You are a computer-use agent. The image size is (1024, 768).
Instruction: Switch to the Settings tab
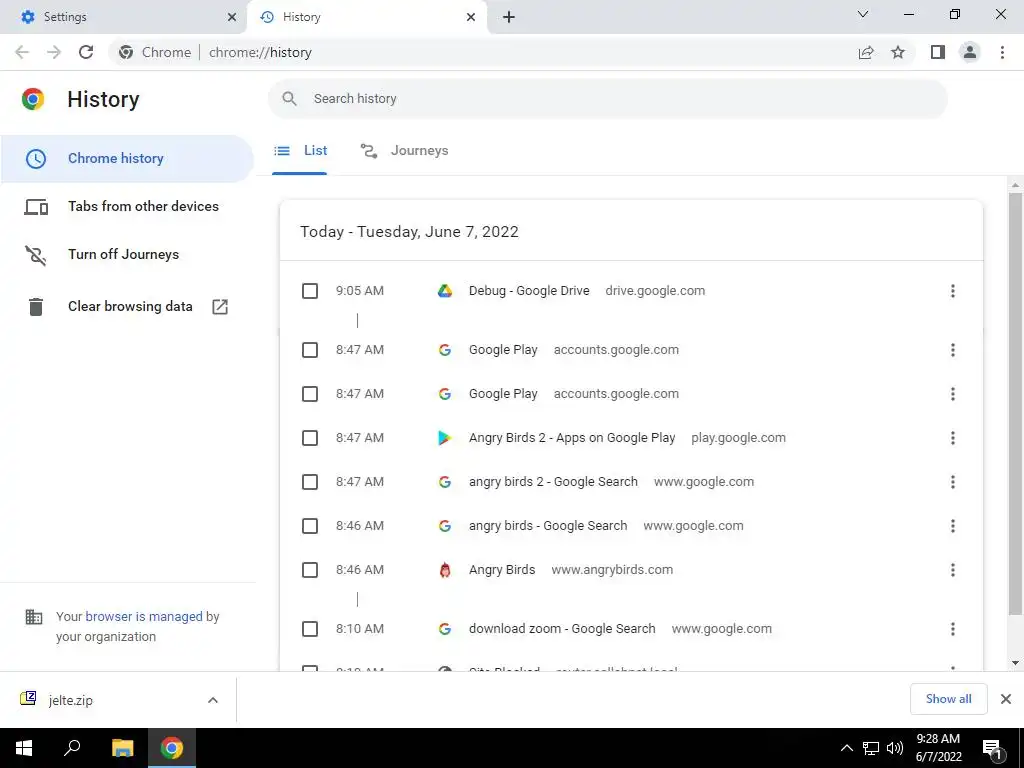[123, 17]
